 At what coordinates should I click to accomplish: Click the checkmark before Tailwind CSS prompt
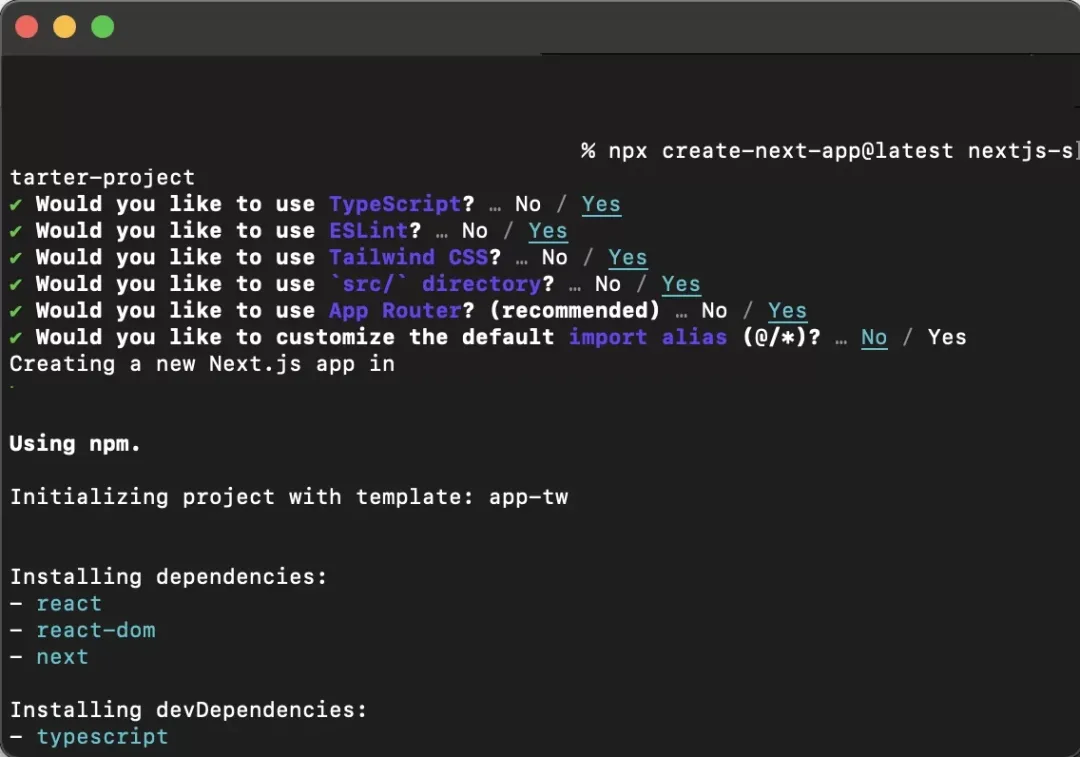pos(16,258)
